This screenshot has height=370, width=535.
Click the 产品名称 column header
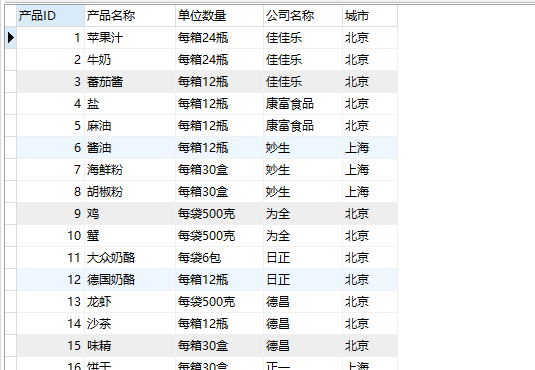tap(130, 16)
